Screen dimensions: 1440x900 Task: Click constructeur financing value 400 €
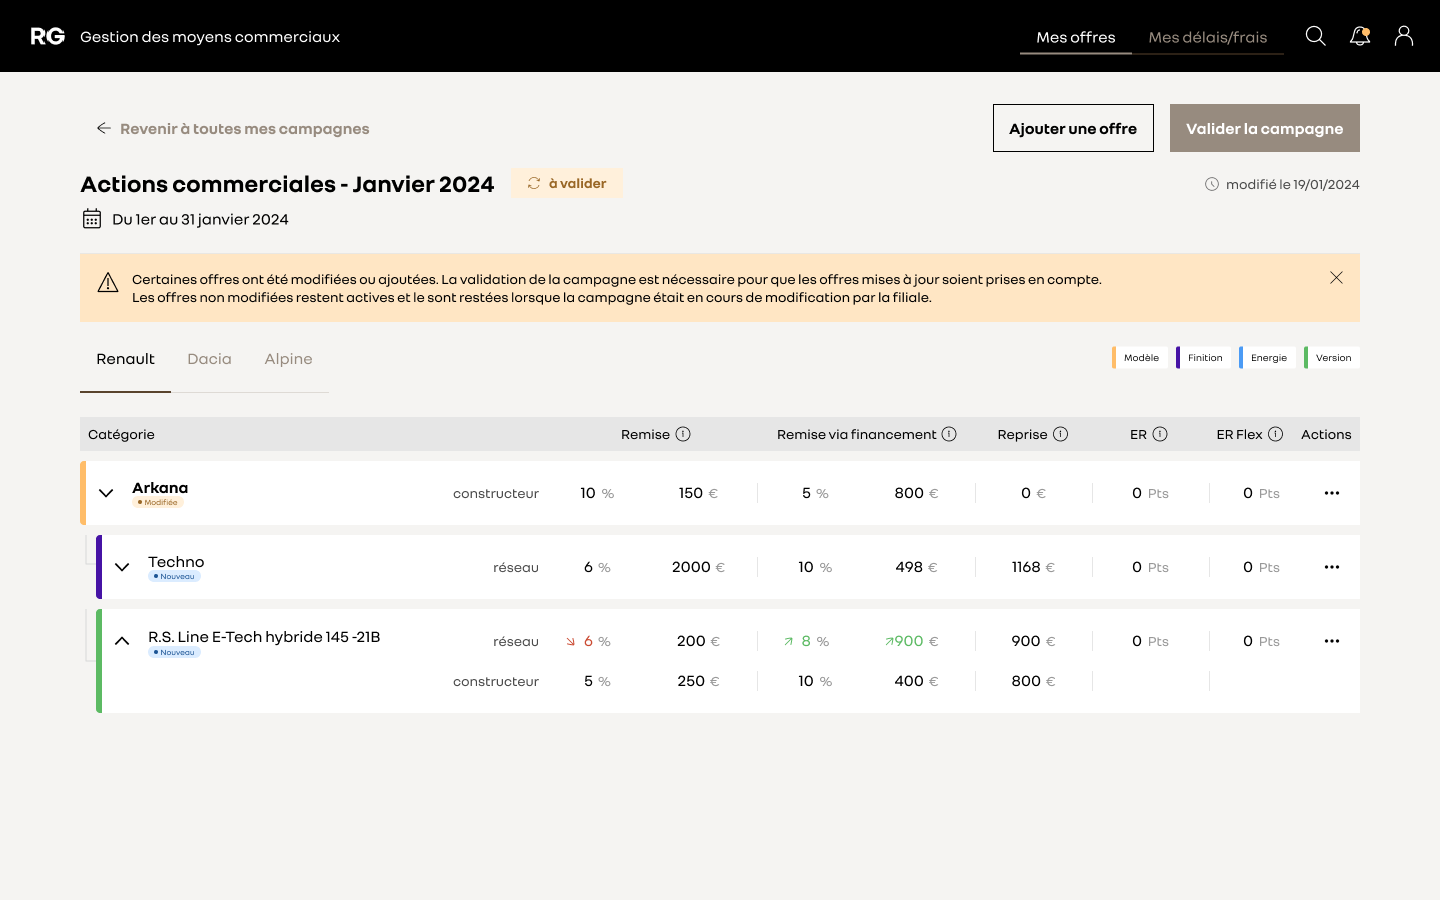916,681
